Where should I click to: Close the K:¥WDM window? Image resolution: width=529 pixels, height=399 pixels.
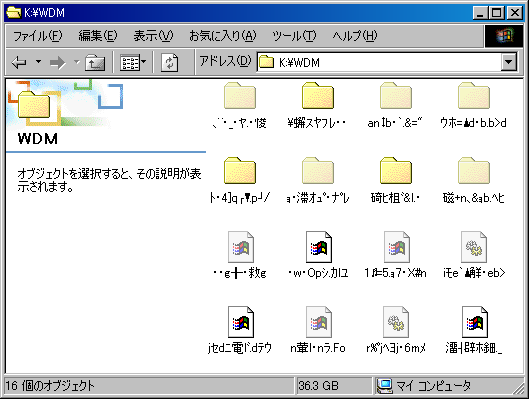pos(515,13)
